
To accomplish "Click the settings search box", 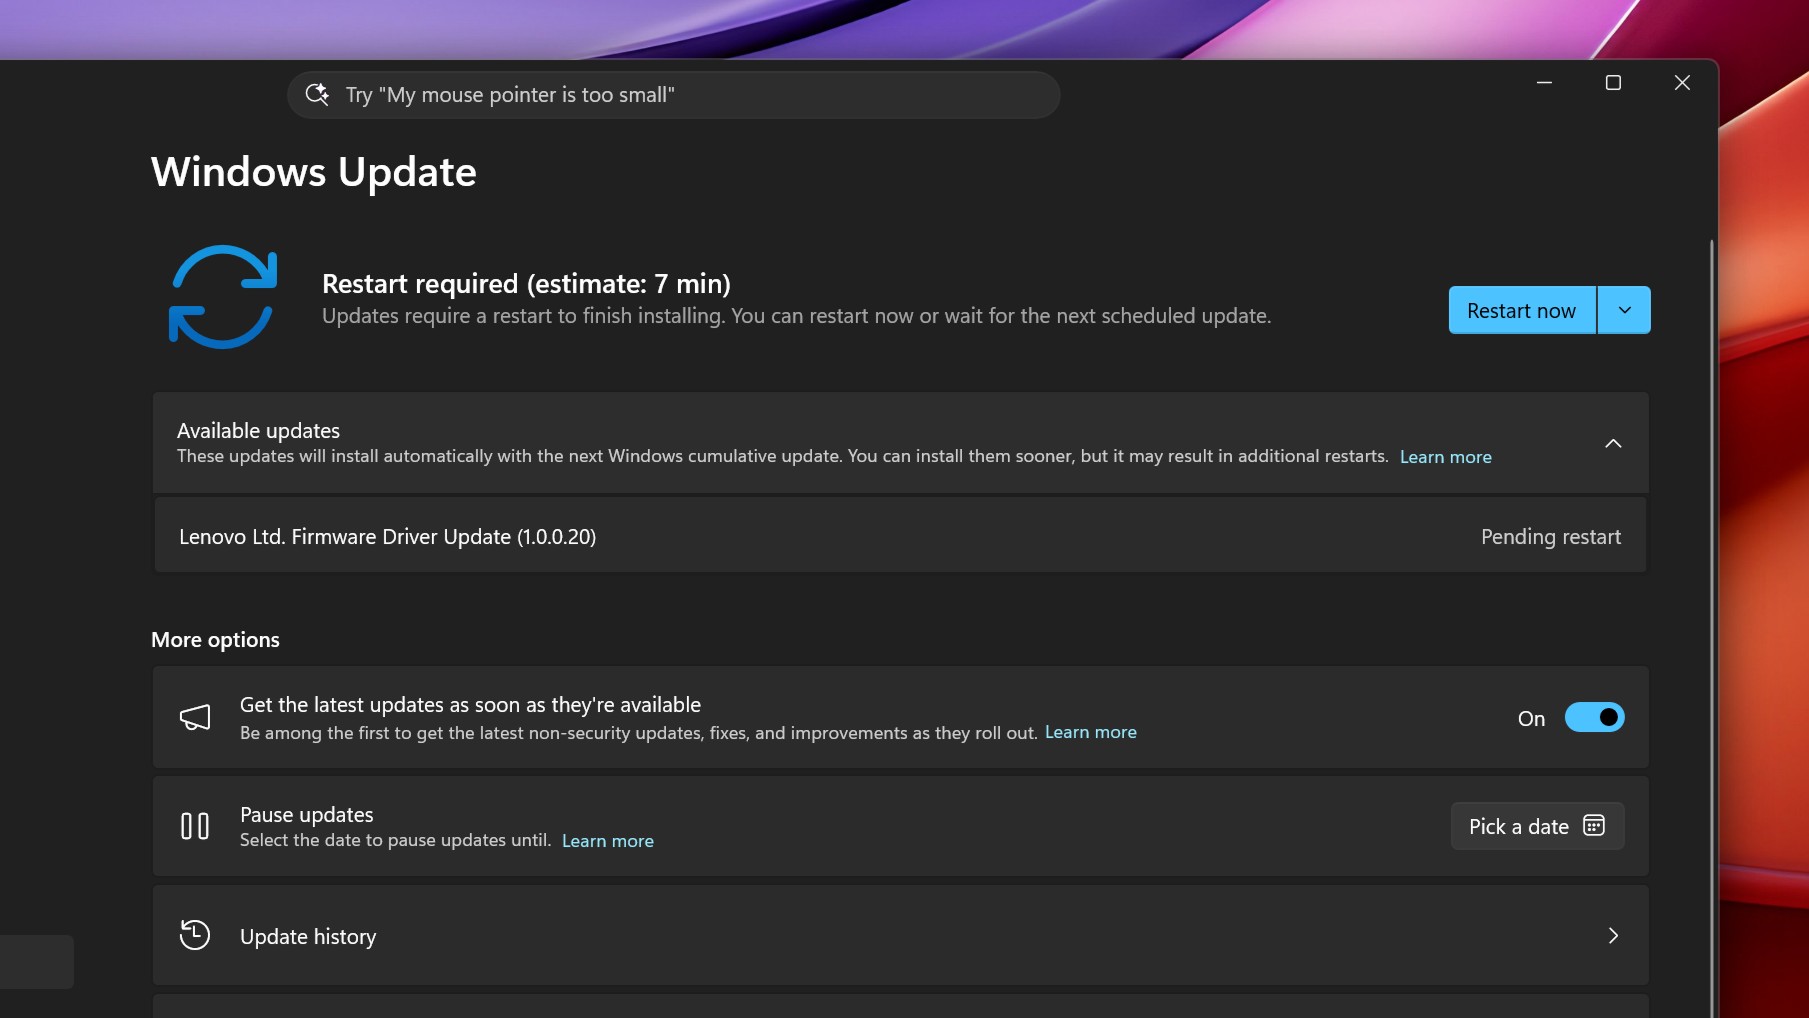I will click(x=673, y=95).
